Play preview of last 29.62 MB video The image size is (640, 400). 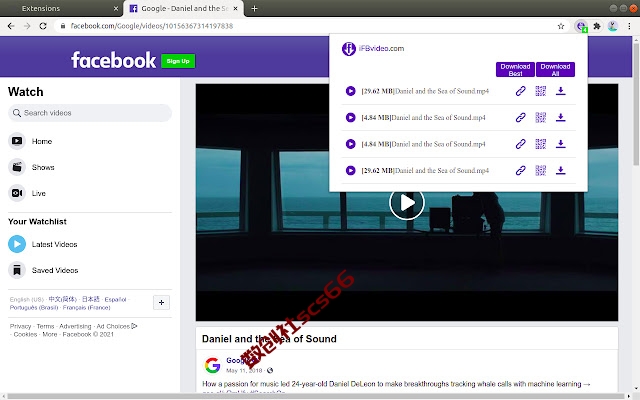click(x=350, y=170)
